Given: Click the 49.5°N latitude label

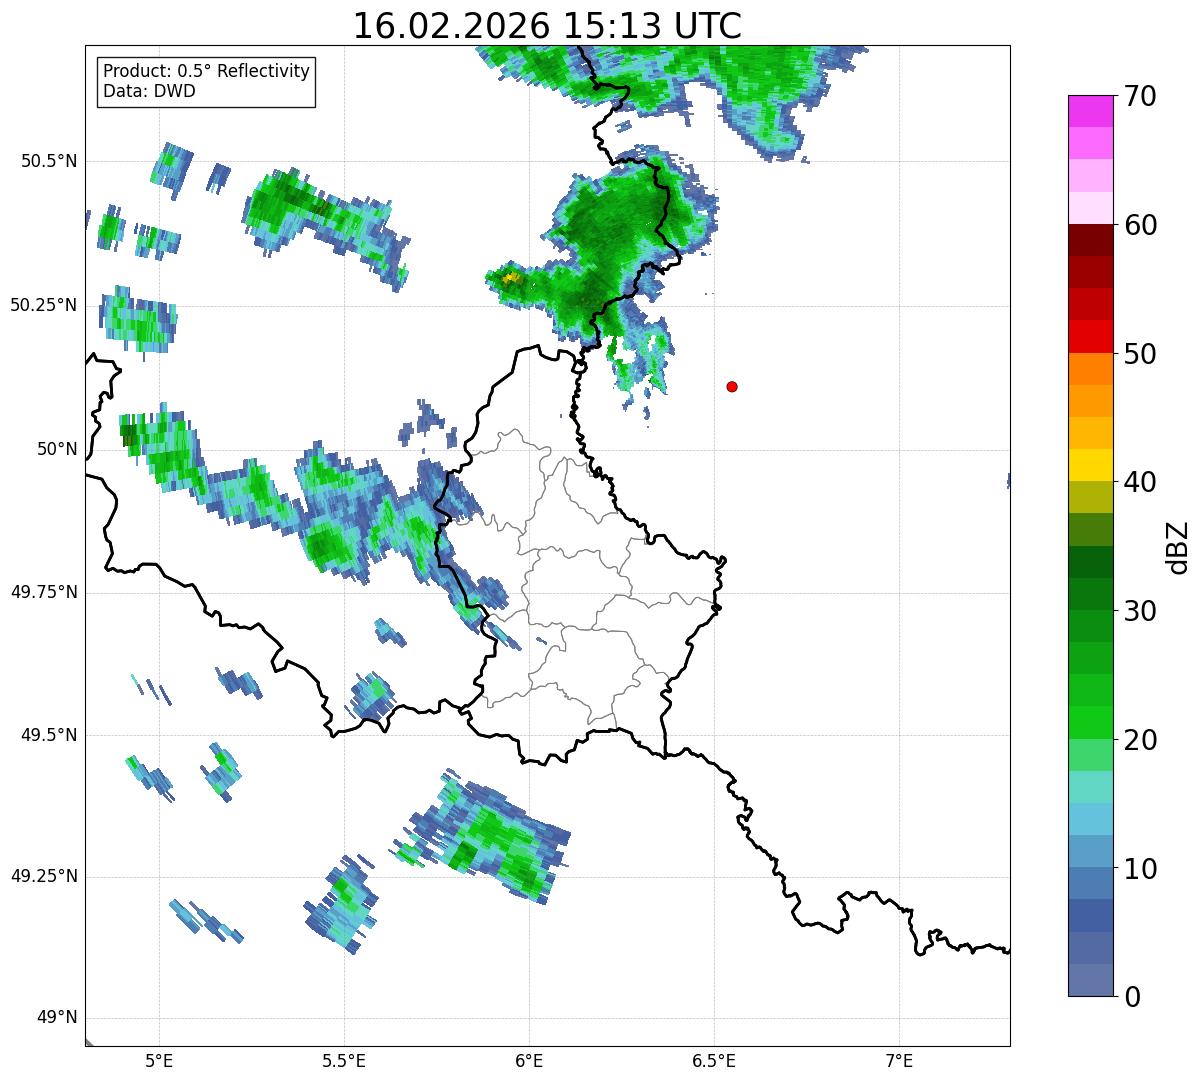Looking at the screenshot, I should 49,735.
